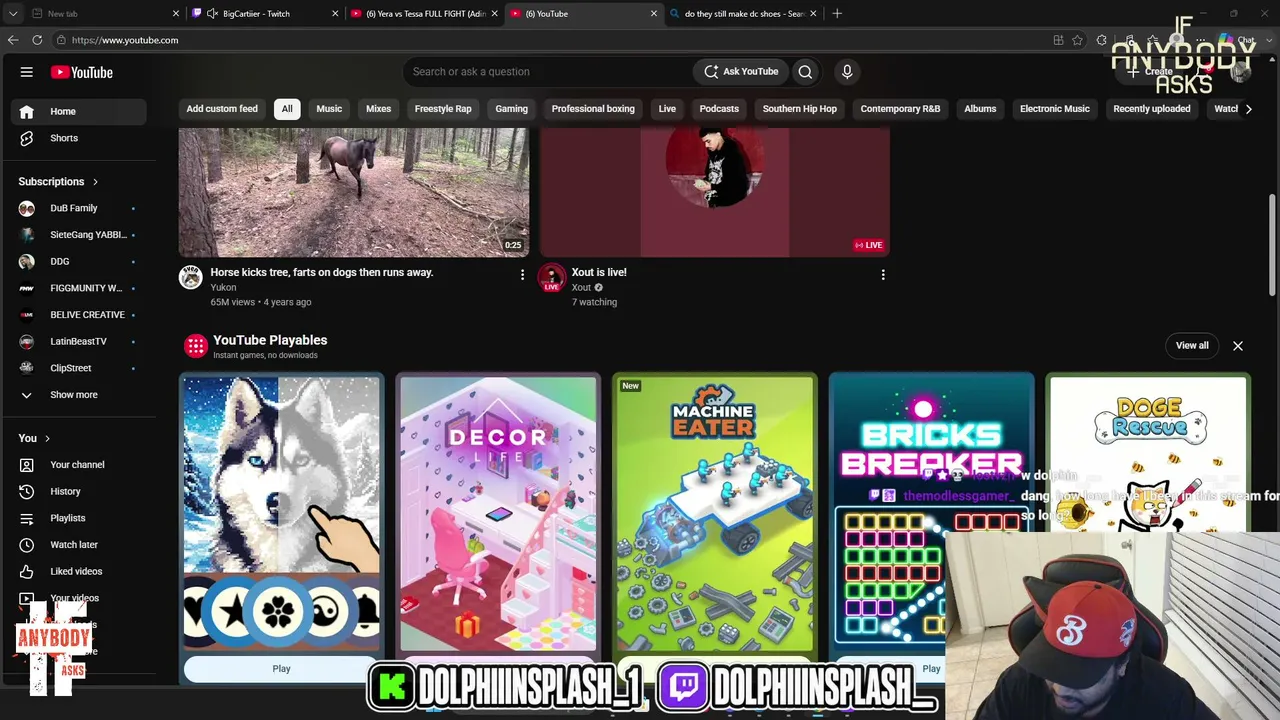Select the Live filter chip
This screenshot has width=1280, height=720.
point(667,109)
